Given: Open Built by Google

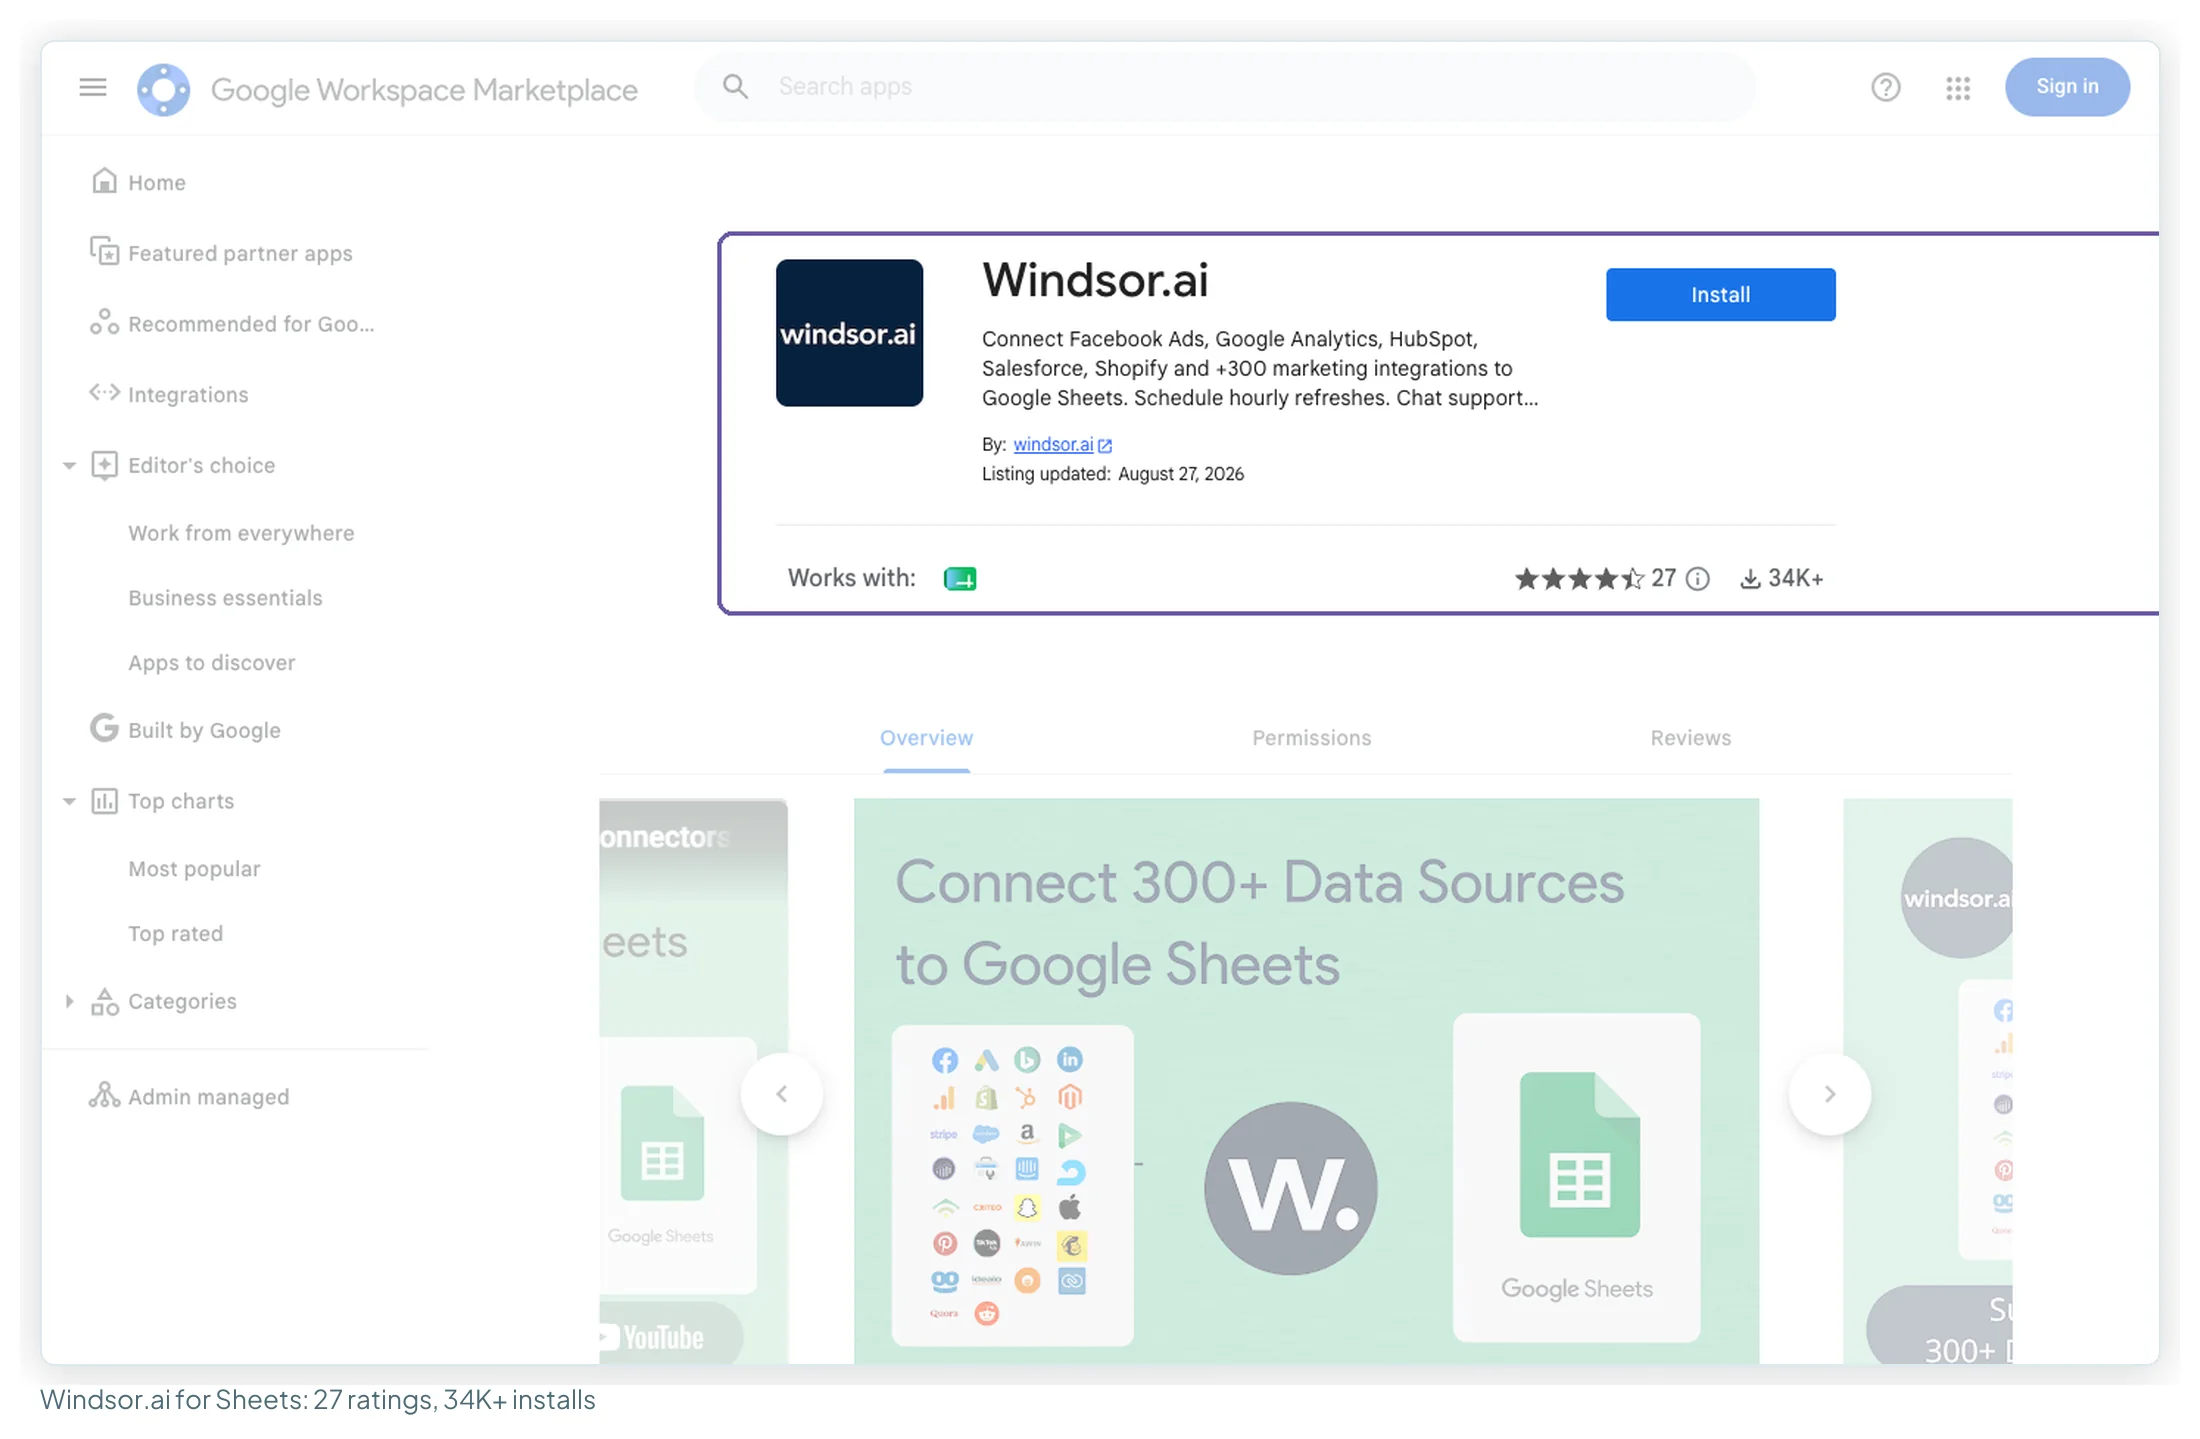Looking at the screenshot, I should click(x=204, y=731).
